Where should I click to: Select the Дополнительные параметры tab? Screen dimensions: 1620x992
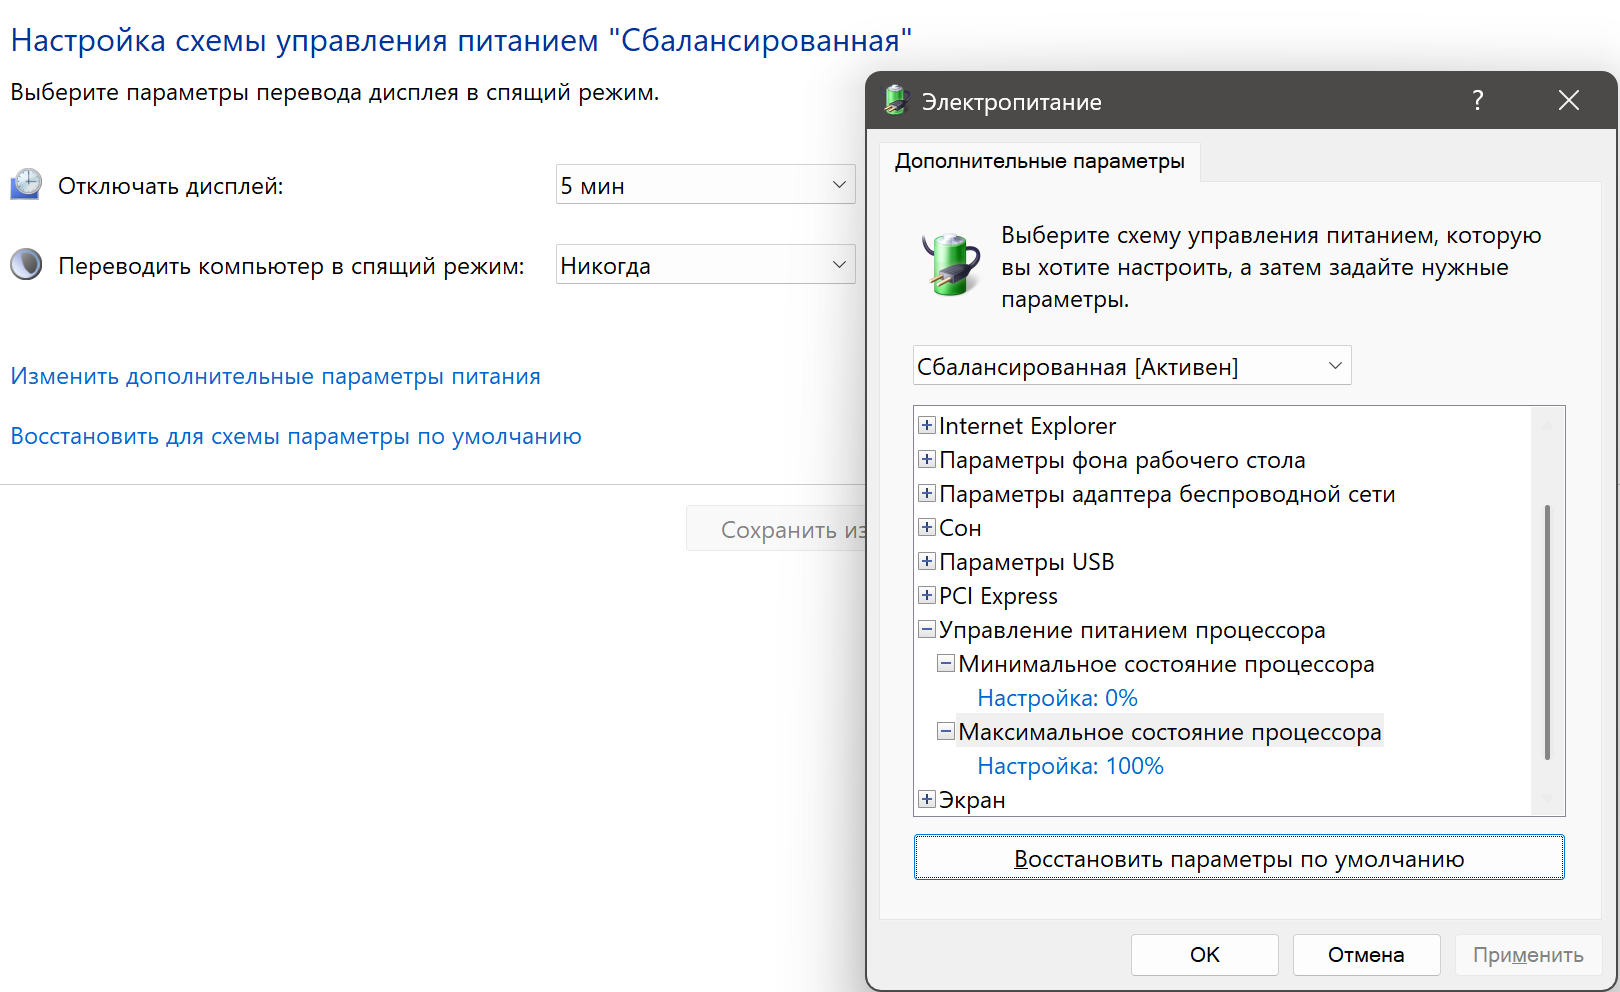1039,162
